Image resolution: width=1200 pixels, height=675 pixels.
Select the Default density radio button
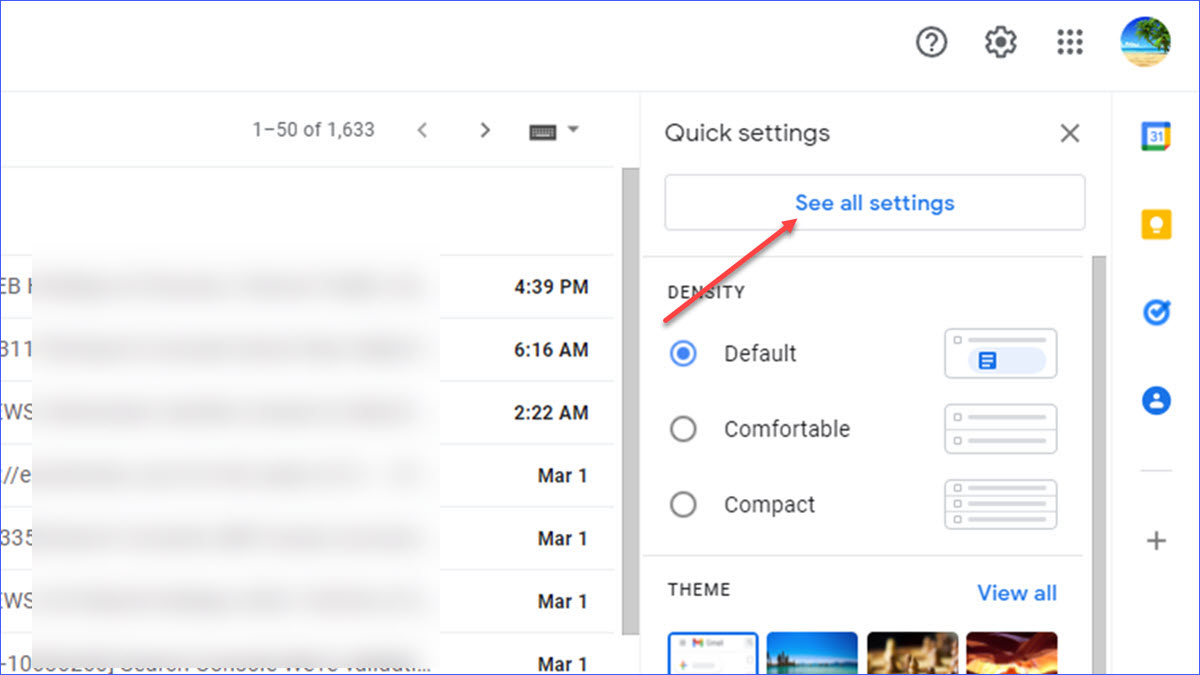(683, 354)
